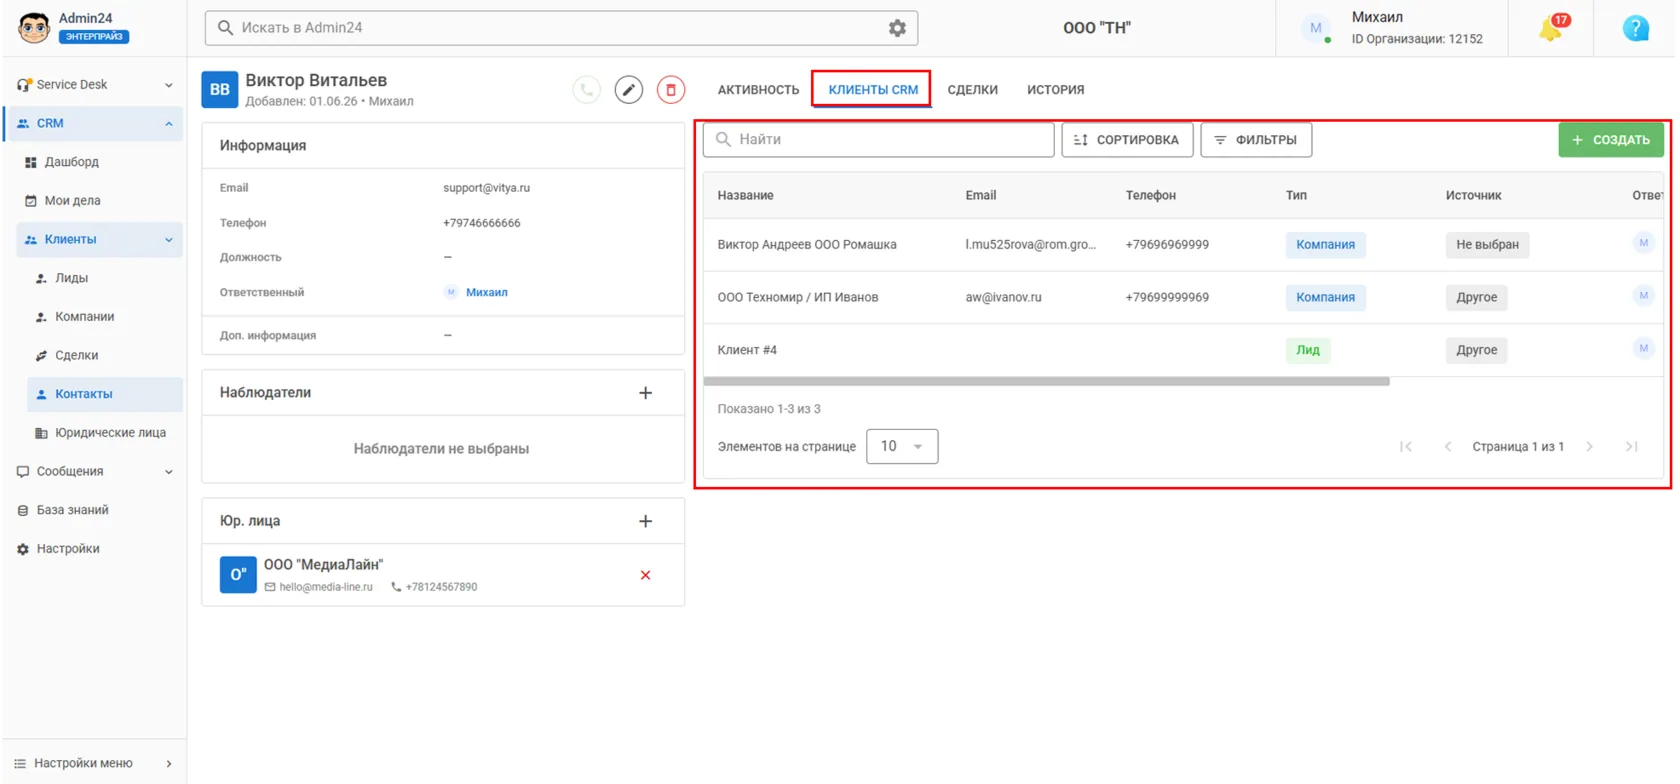Remove ООО "МедиаЛайн" with red cross

pyautogui.click(x=645, y=575)
